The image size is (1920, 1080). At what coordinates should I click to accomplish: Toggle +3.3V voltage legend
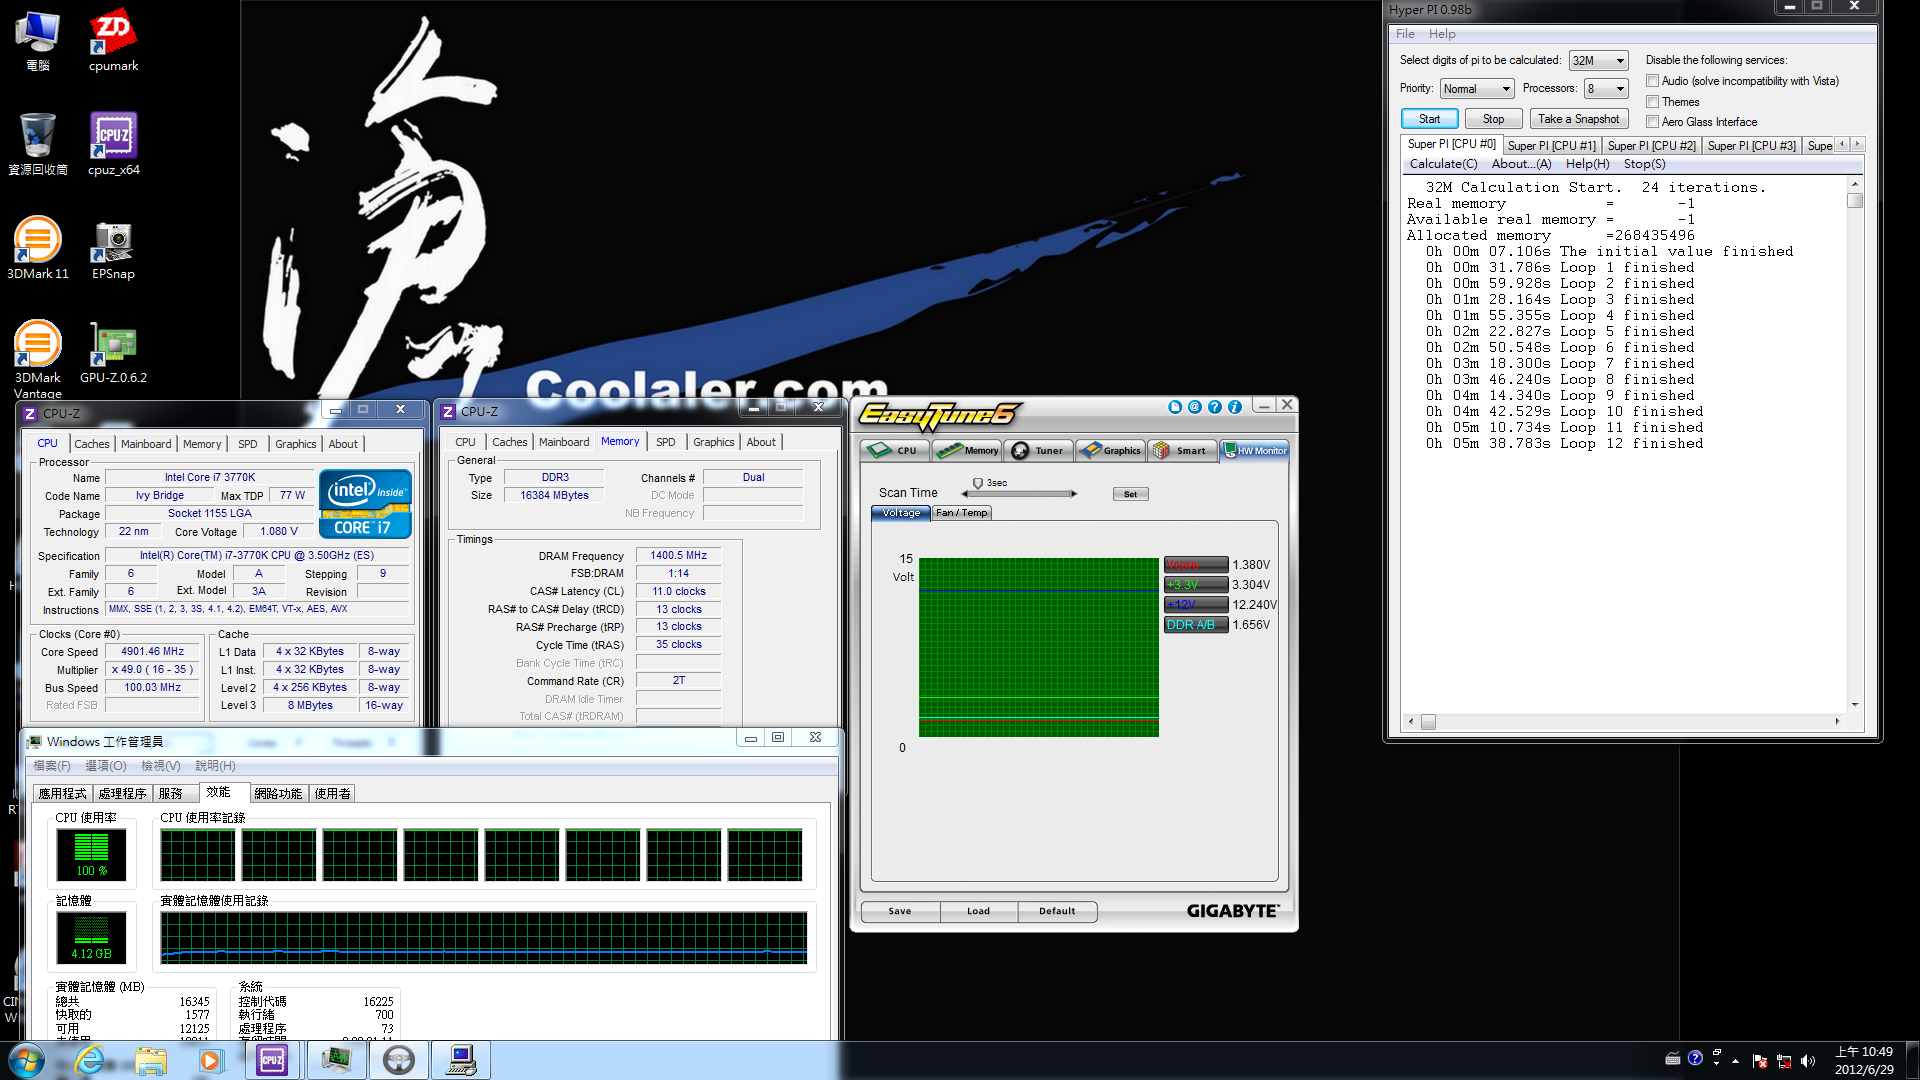point(1196,585)
